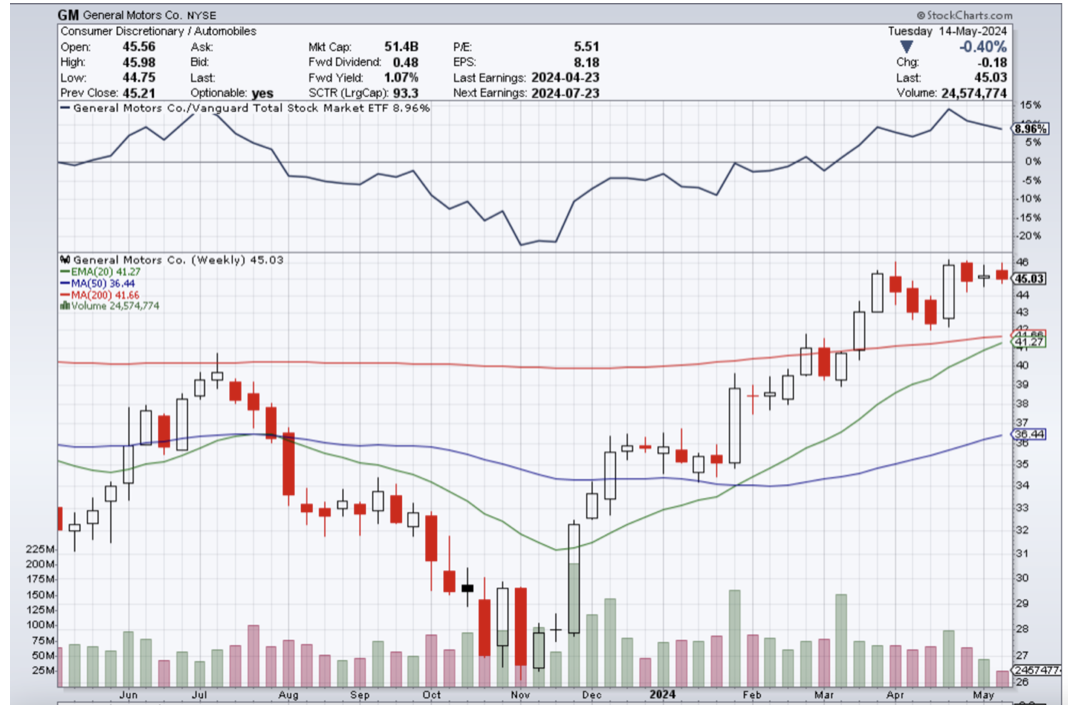1068x714 pixels.
Task: Click the Last Earnings date 2024-04-23
Action: pyautogui.click(x=565, y=78)
